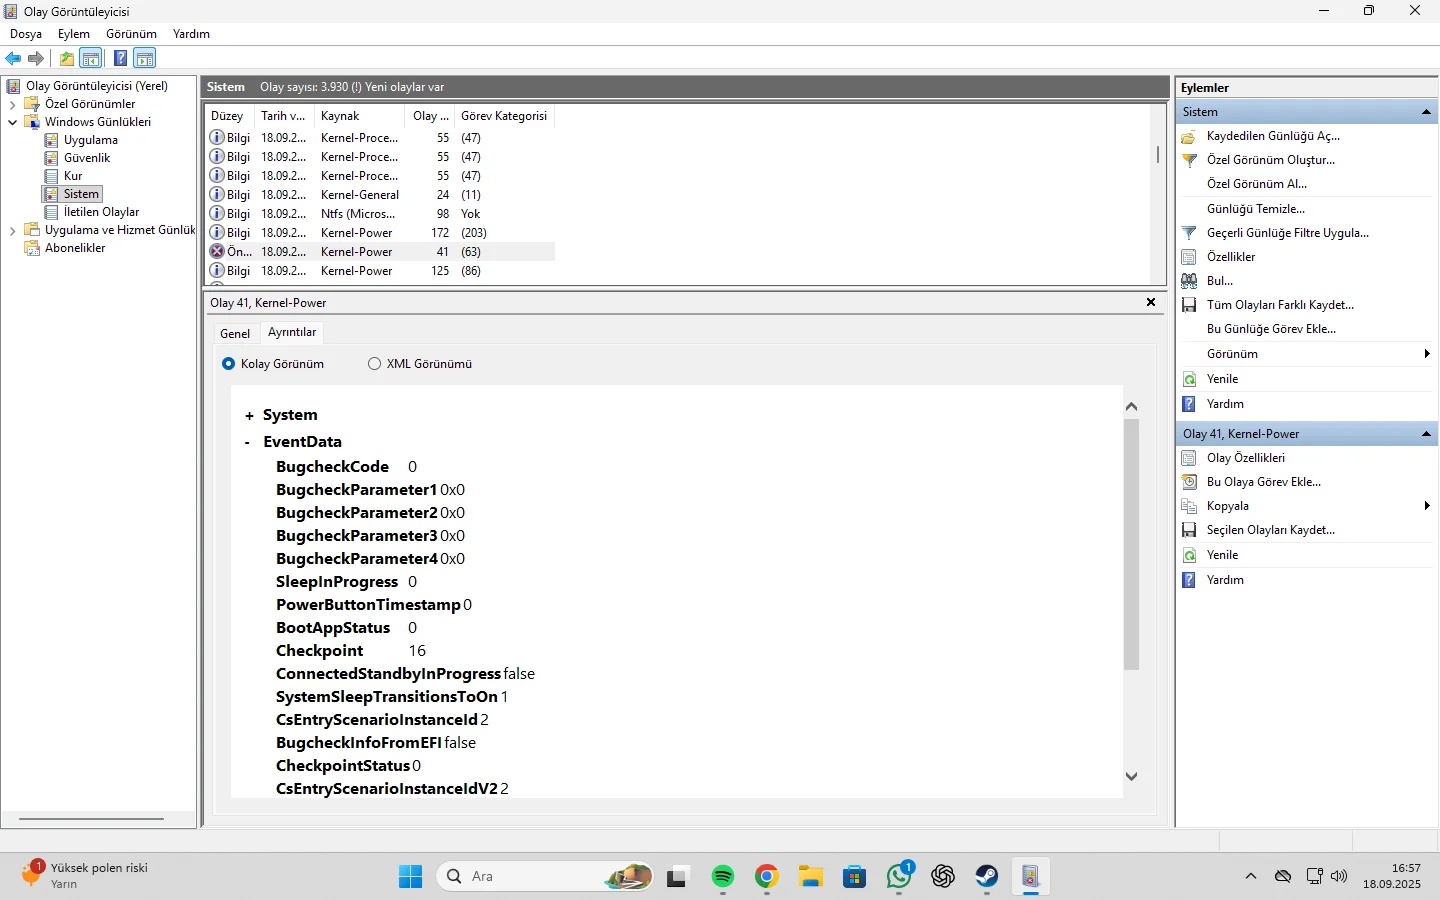Screen dimensions: 1440x900
Task: Open Olay Özellikleri action
Action: (x=1245, y=458)
